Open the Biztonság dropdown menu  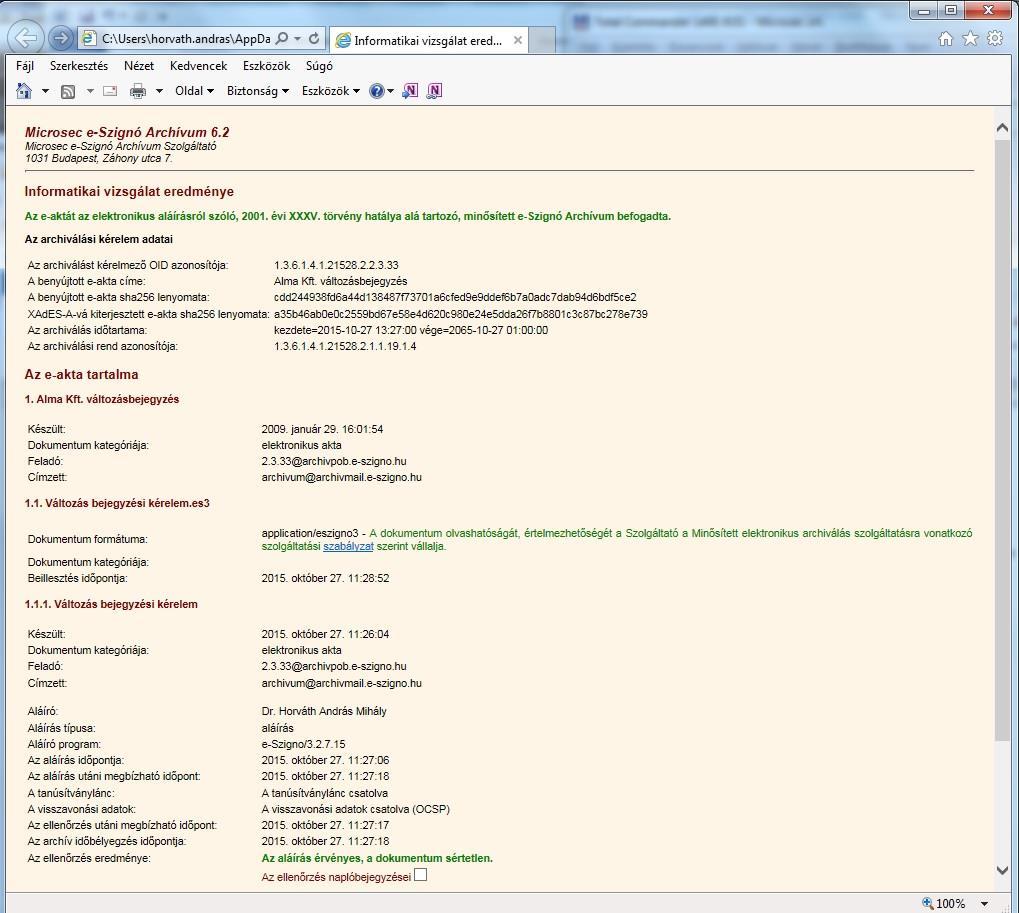[x=258, y=91]
